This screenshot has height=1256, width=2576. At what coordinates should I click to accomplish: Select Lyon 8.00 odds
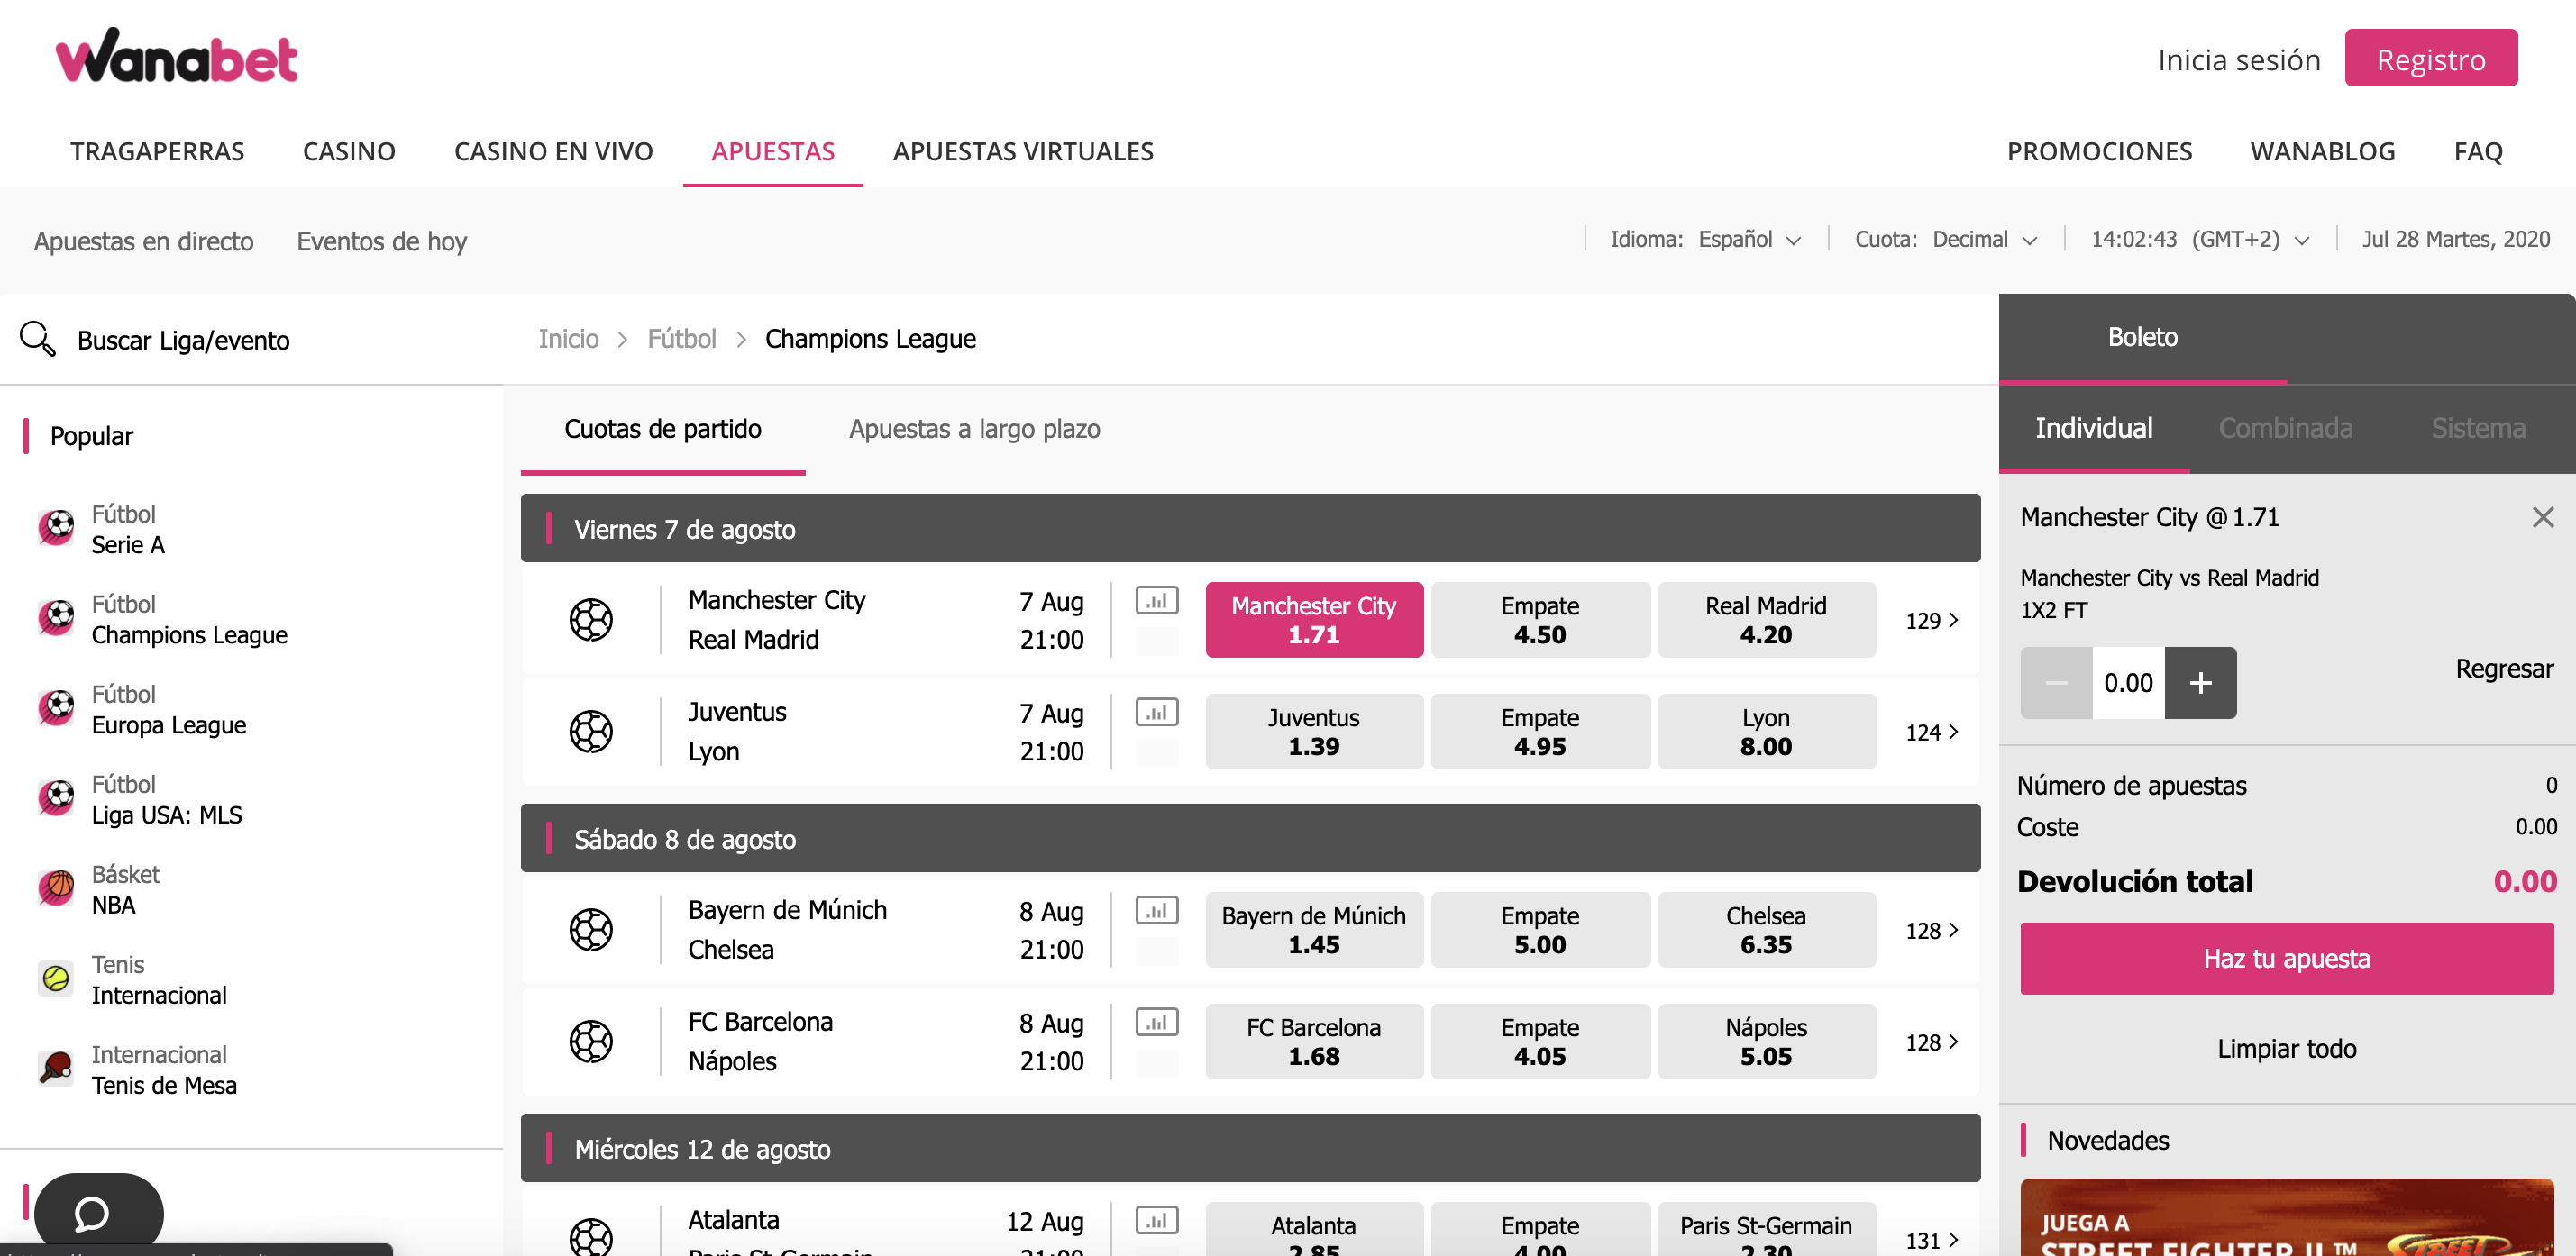coord(1766,732)
